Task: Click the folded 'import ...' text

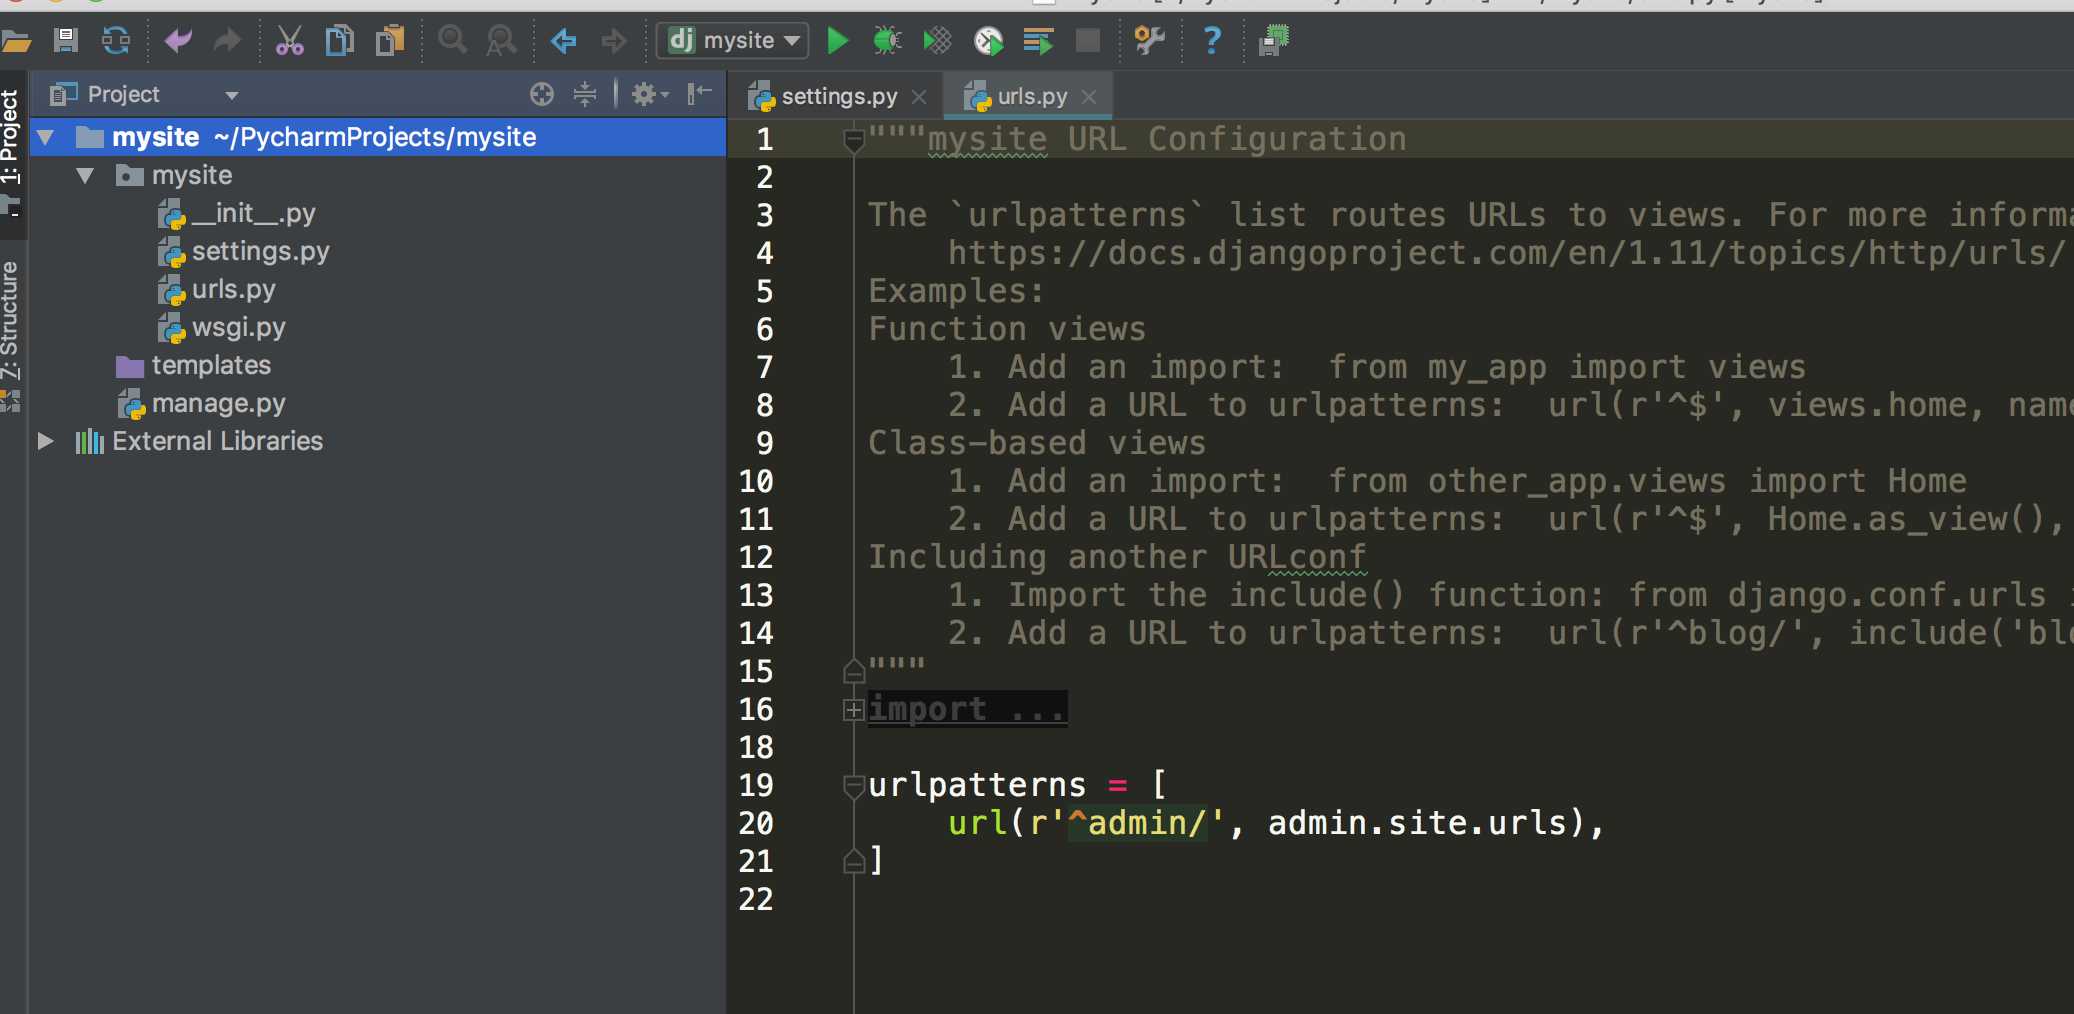Action: coord(967,709)
